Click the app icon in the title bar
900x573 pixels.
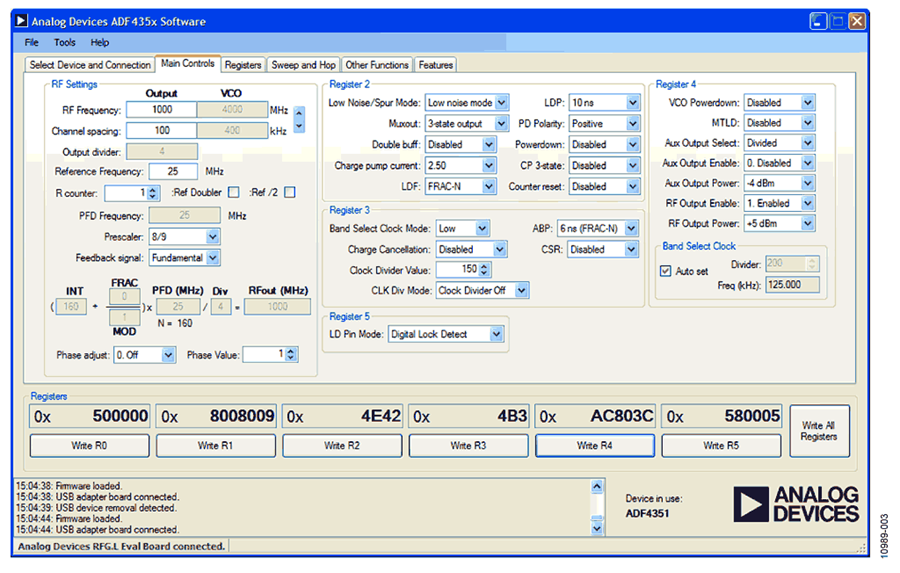click(22, 21)
